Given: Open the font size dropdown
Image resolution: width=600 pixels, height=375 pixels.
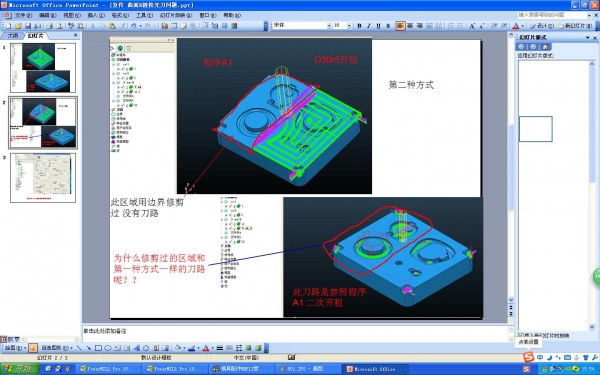Looking at the screenshot, I should 349,26.
